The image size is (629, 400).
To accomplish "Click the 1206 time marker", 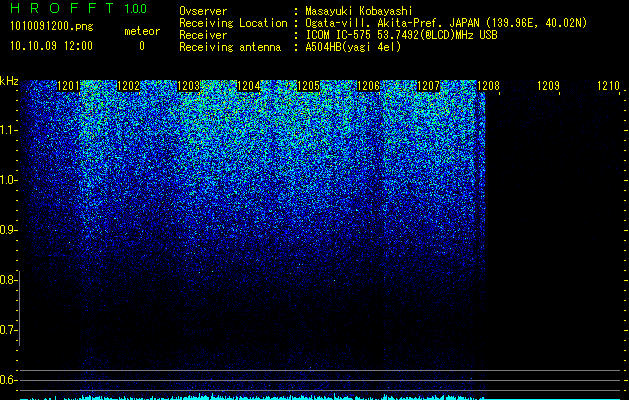I will click(368, 86).
